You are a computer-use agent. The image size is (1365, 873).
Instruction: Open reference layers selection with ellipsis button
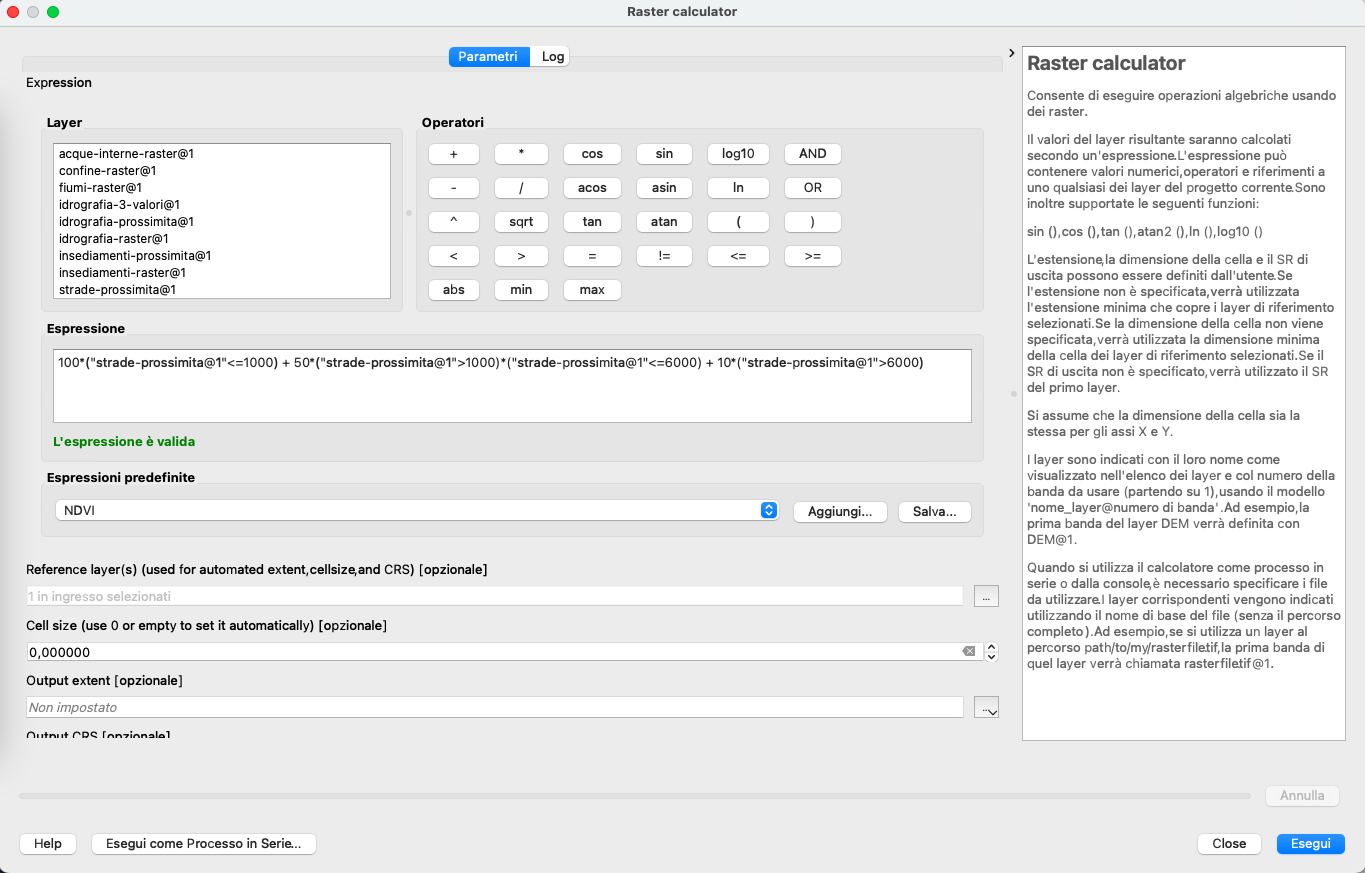point(986,597)
